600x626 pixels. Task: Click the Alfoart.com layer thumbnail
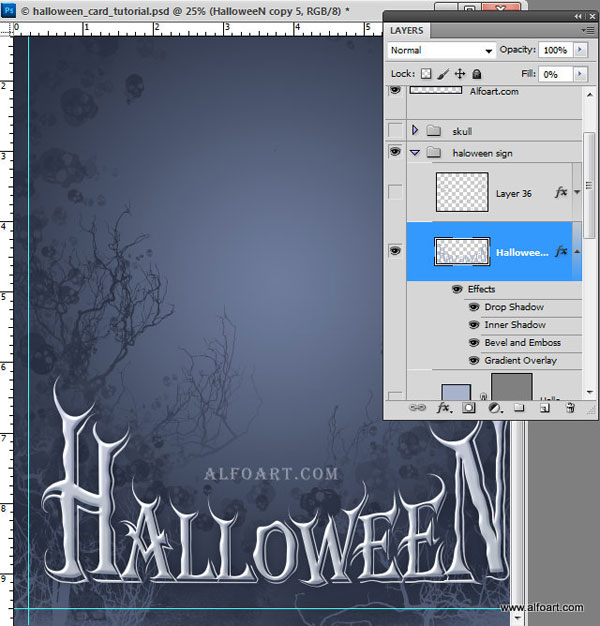tap(436, 90)
